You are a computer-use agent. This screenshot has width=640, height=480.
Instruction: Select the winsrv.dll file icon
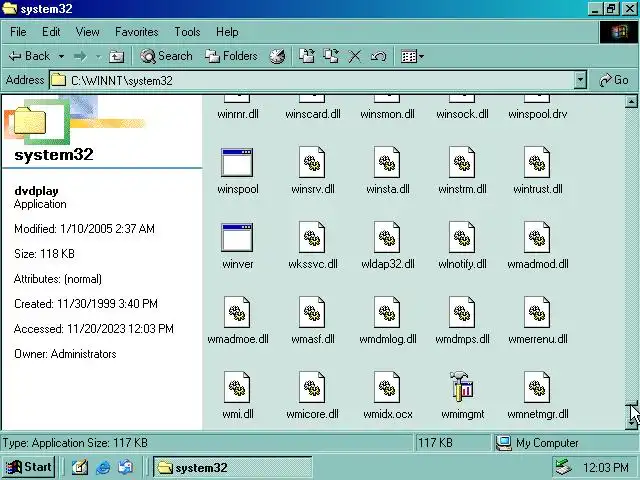pos(312,162)
